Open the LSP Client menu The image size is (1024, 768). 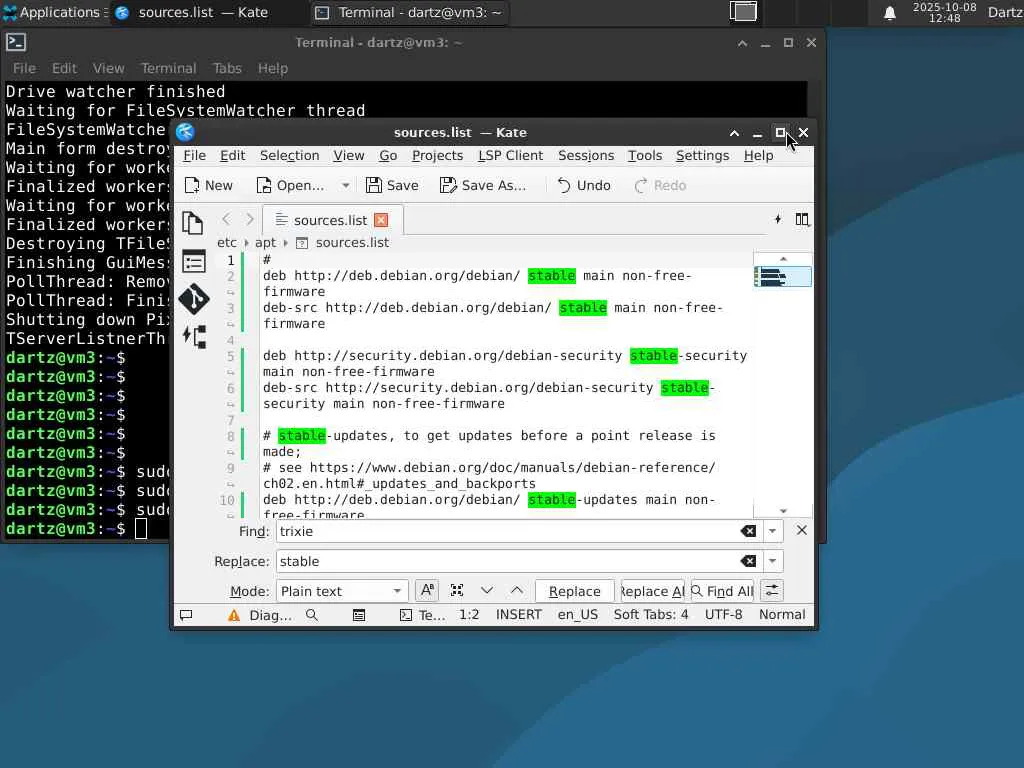510,155
